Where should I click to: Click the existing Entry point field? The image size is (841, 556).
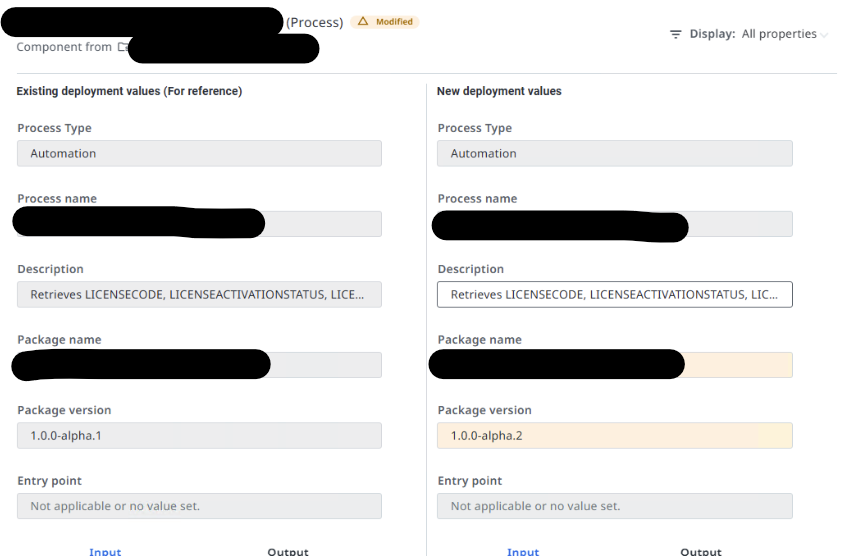(x=200, y=506)
